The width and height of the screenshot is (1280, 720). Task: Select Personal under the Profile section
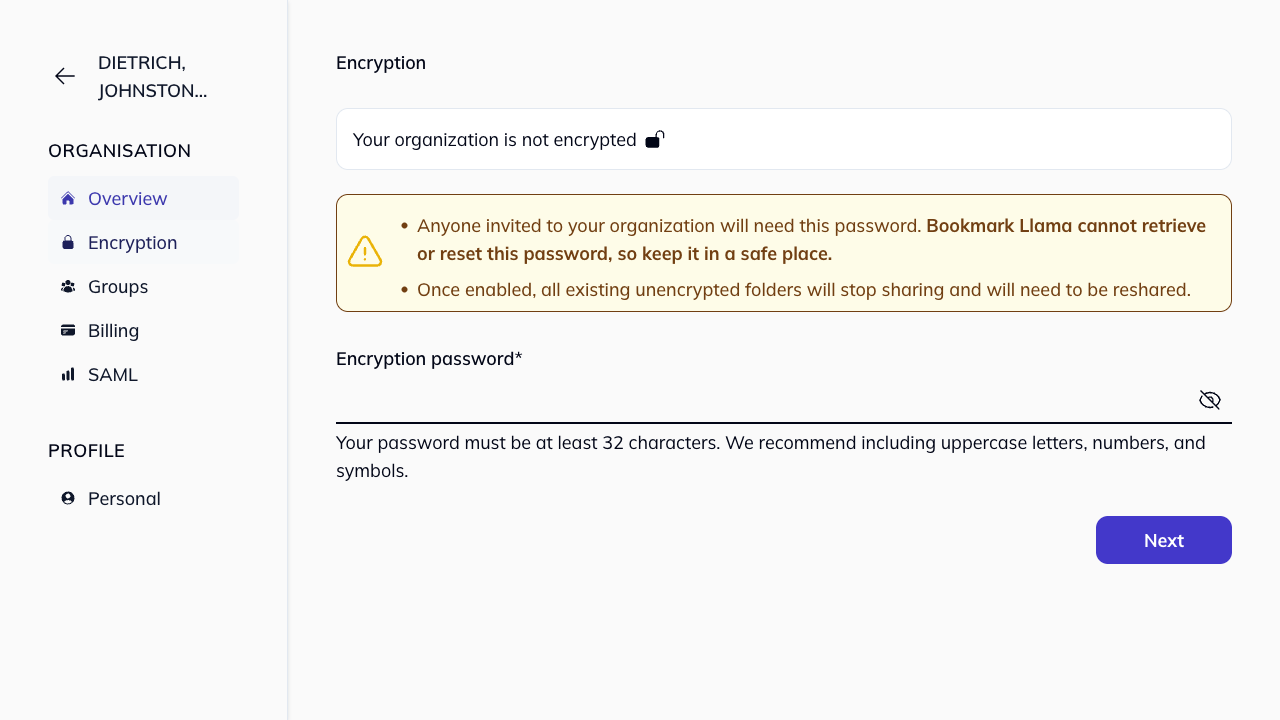click(x=124, y=498)
